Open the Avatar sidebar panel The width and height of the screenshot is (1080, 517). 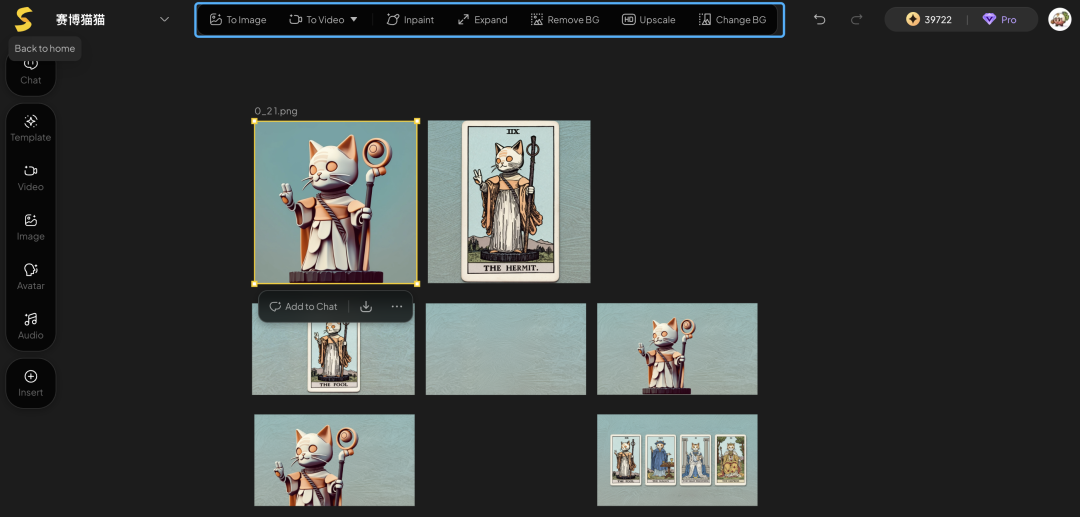coord(30,277)
